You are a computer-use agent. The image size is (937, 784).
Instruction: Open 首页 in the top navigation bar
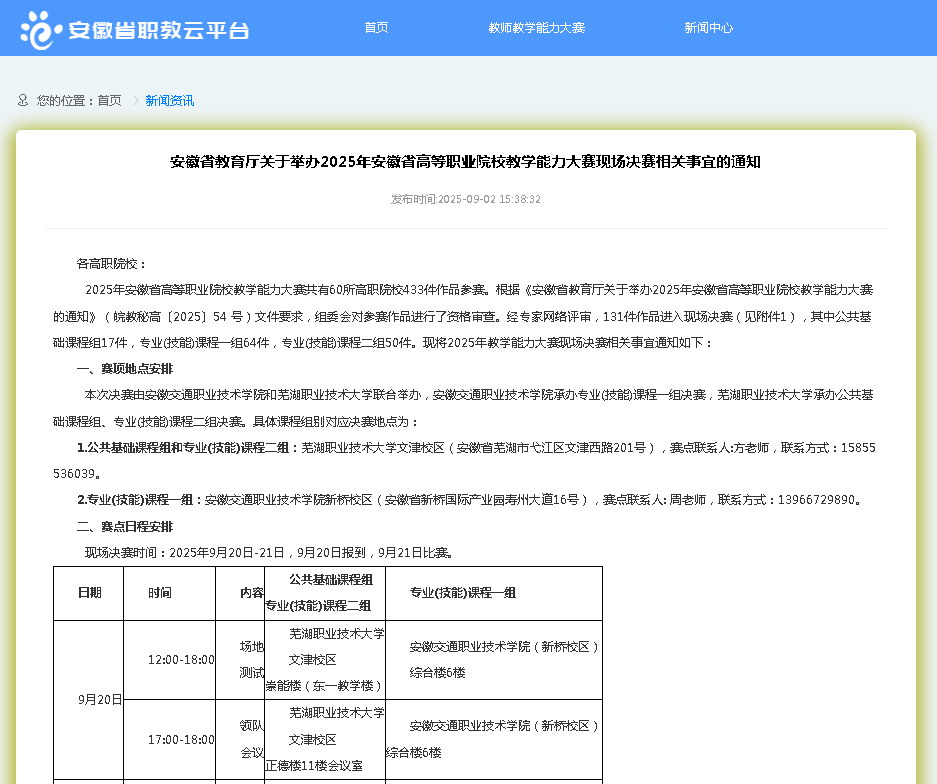pos(376,28)
